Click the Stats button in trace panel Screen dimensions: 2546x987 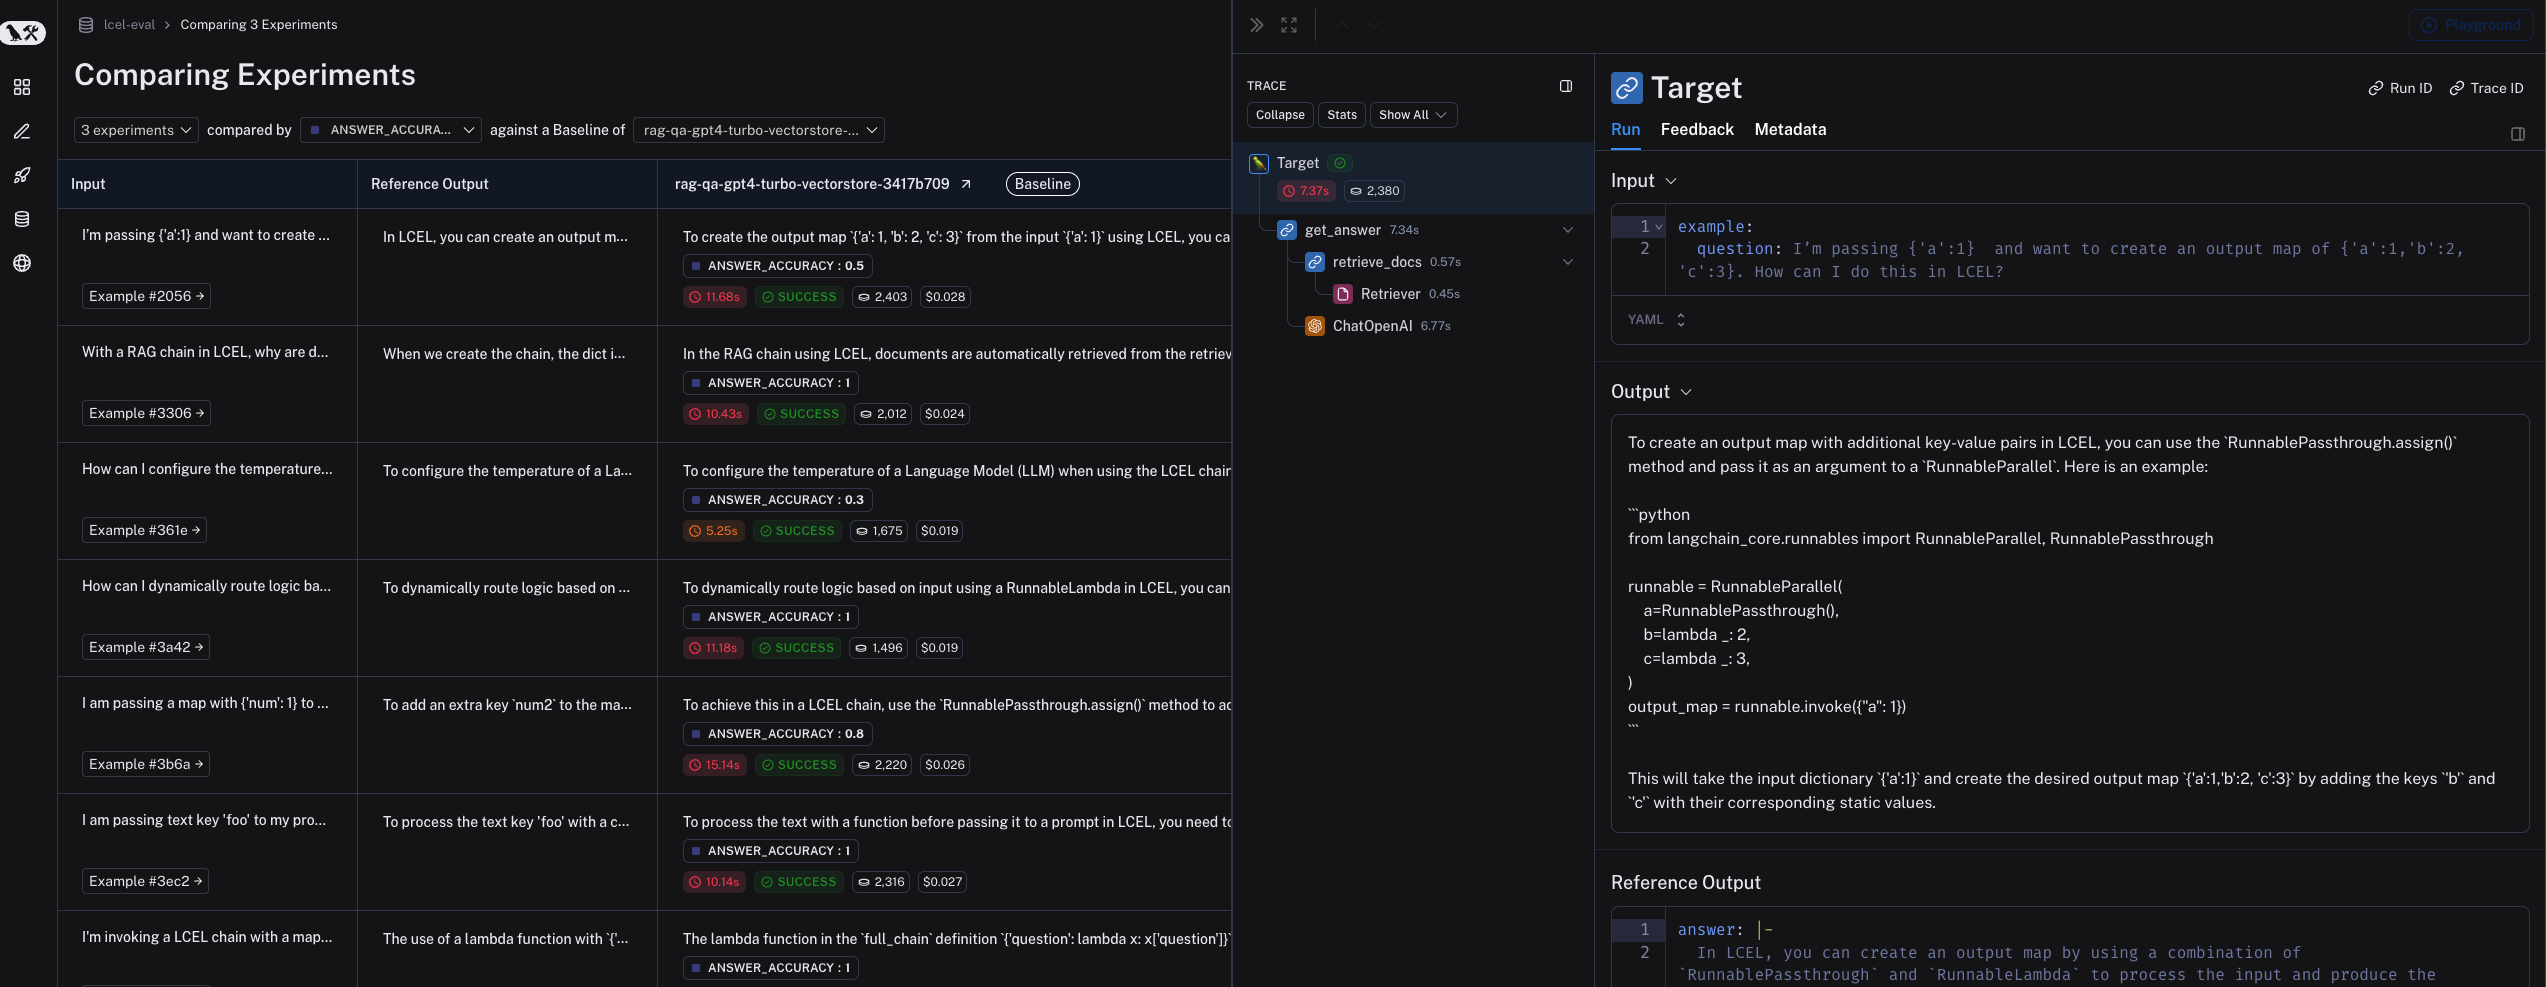pyautogui.click(x=1341, y=115)
